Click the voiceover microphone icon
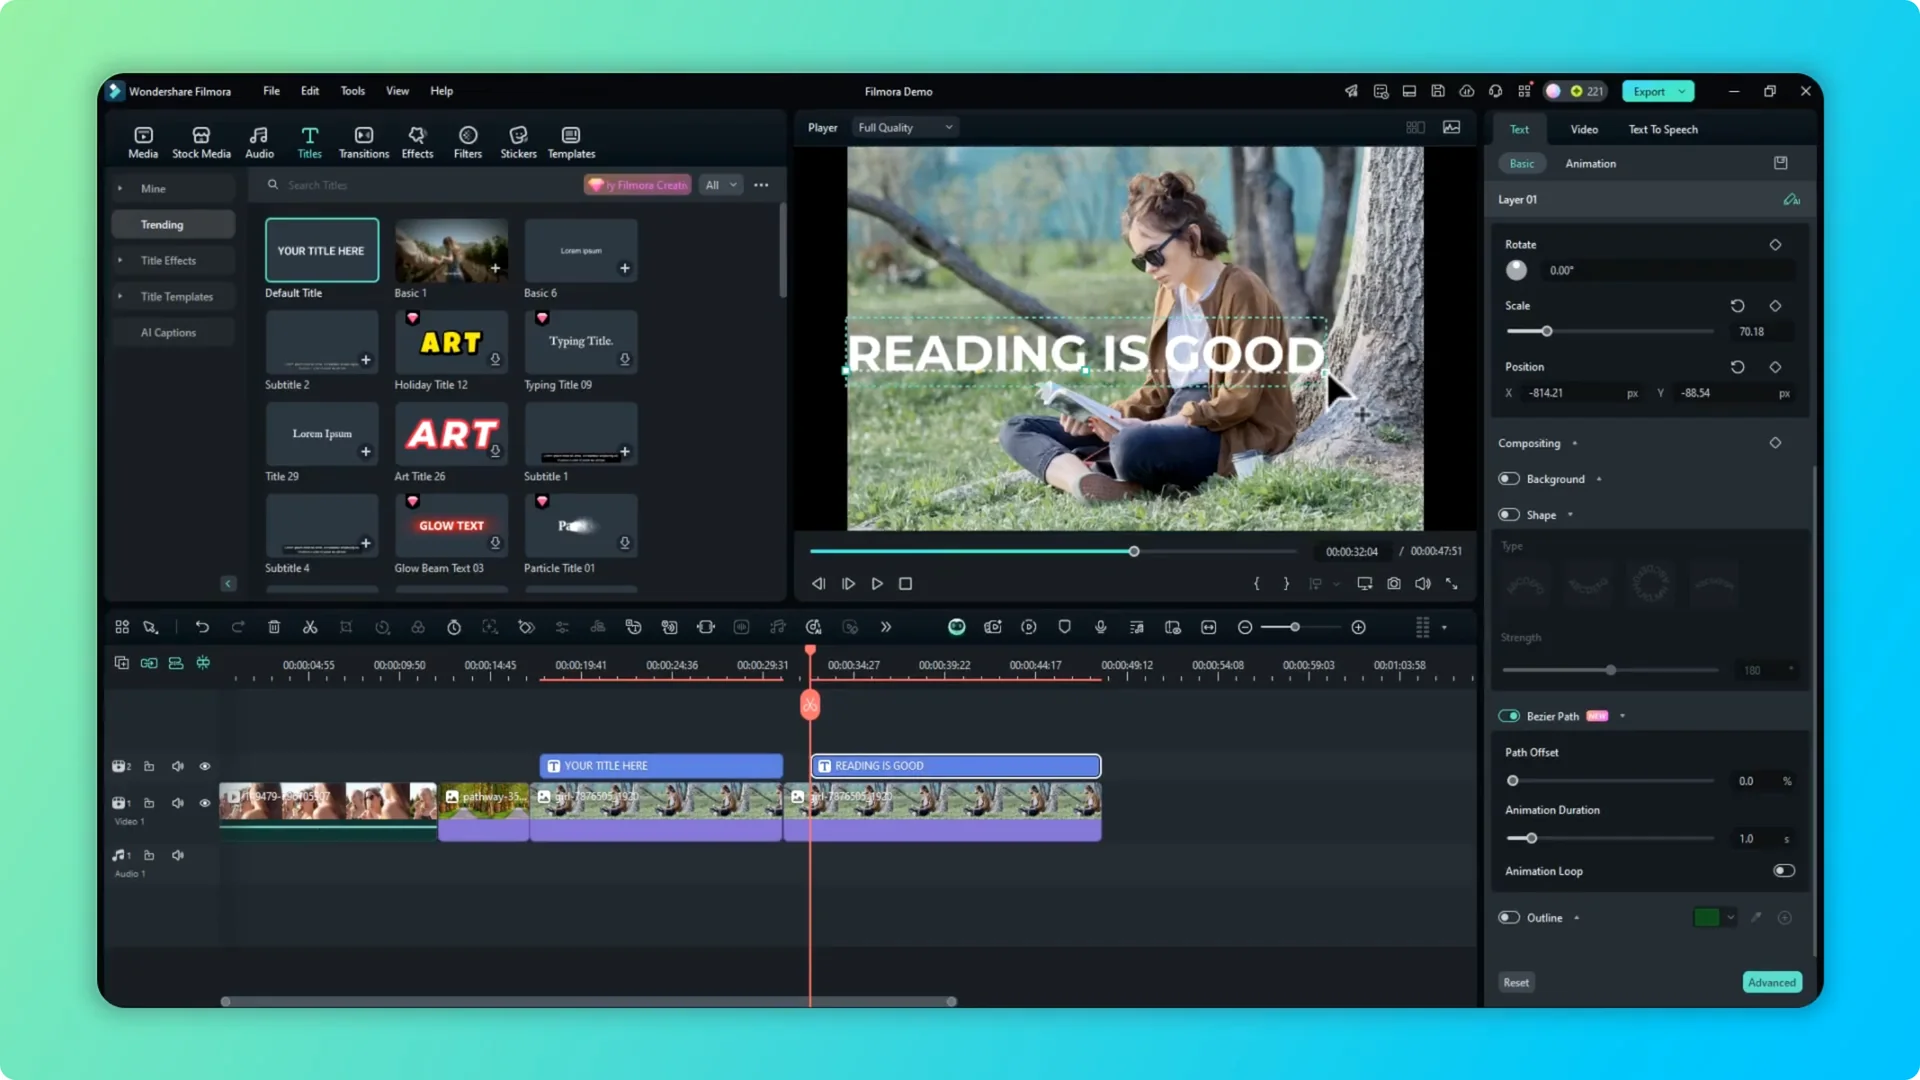This screenshot has height=1080, width=1920. [1100, 627]
